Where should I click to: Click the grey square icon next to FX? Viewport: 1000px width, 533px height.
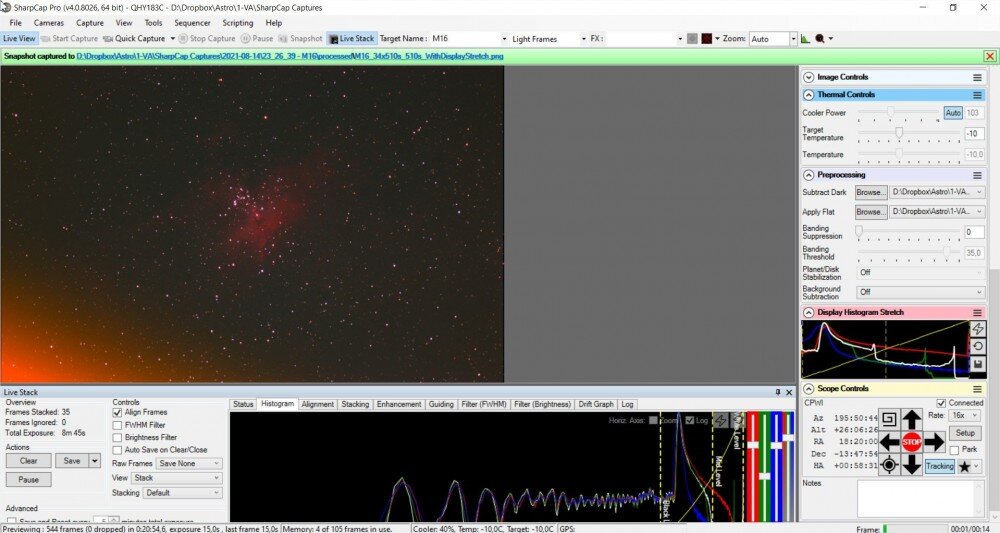(692, 39)
